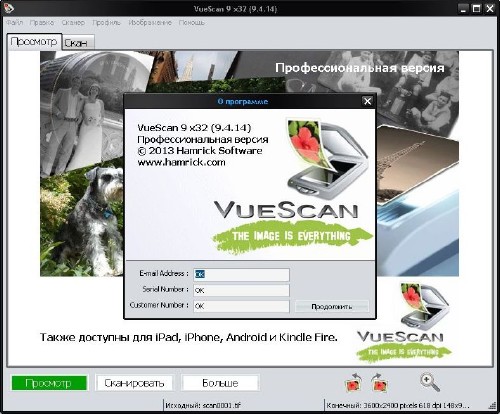Maximize the VueScan window
Image resolution: width=500 pixels, height=414 pixels.
pyautogui.click(x=477, y=9)
